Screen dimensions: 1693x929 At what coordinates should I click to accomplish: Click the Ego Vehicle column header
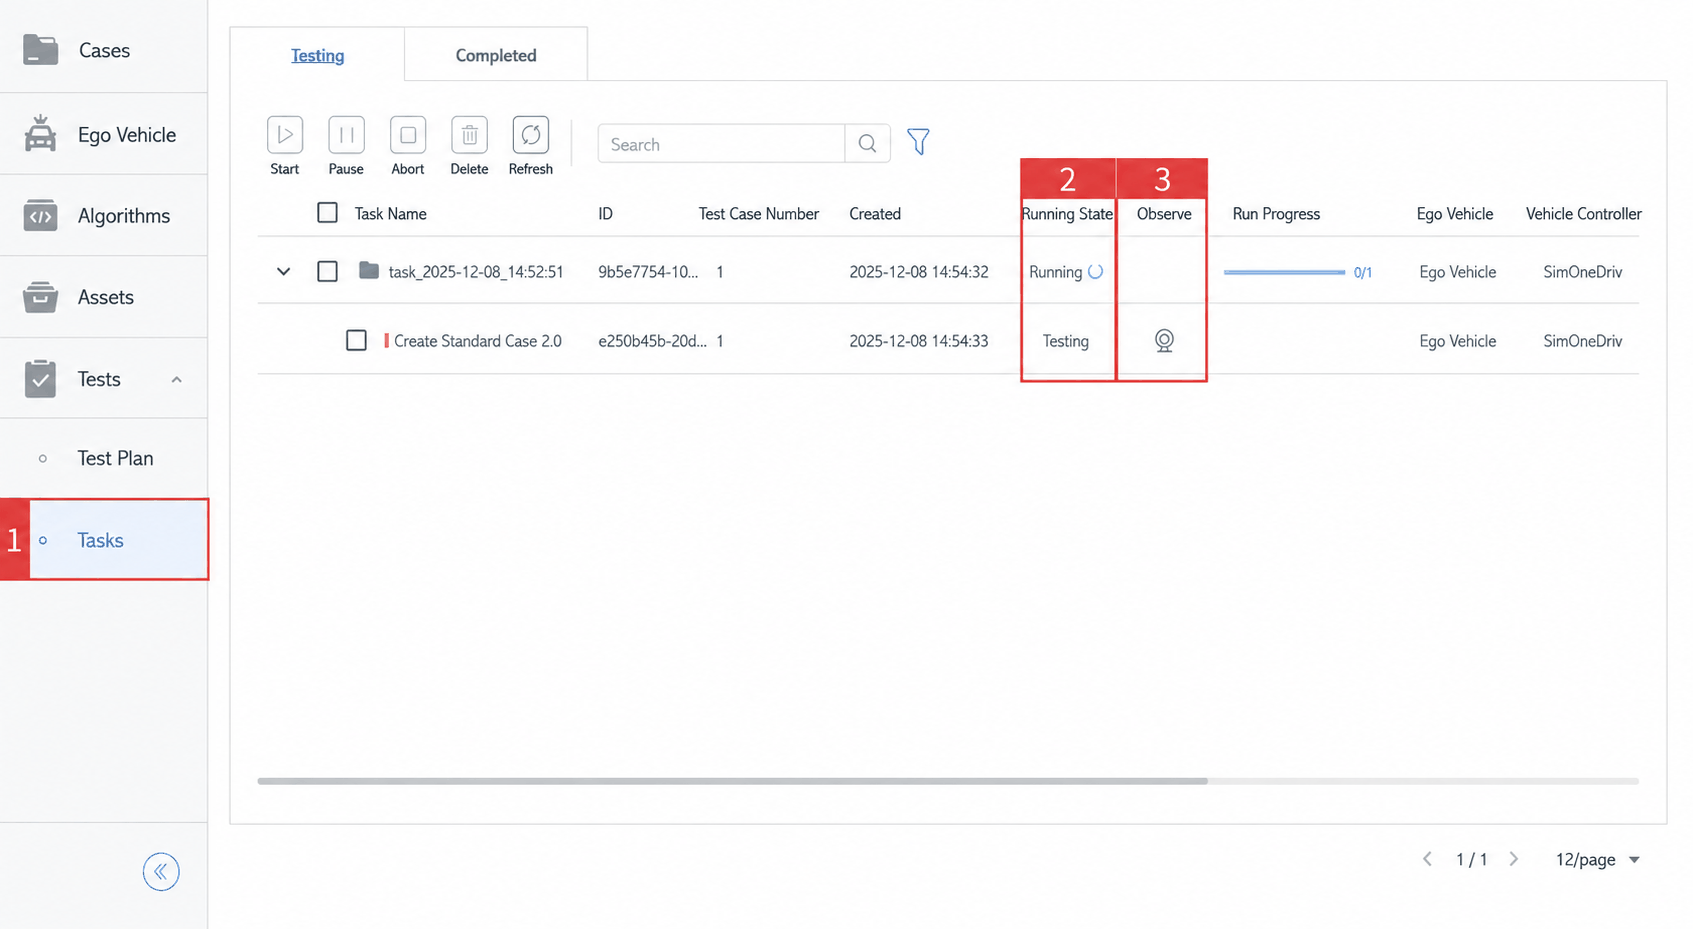coord(1455,214)
